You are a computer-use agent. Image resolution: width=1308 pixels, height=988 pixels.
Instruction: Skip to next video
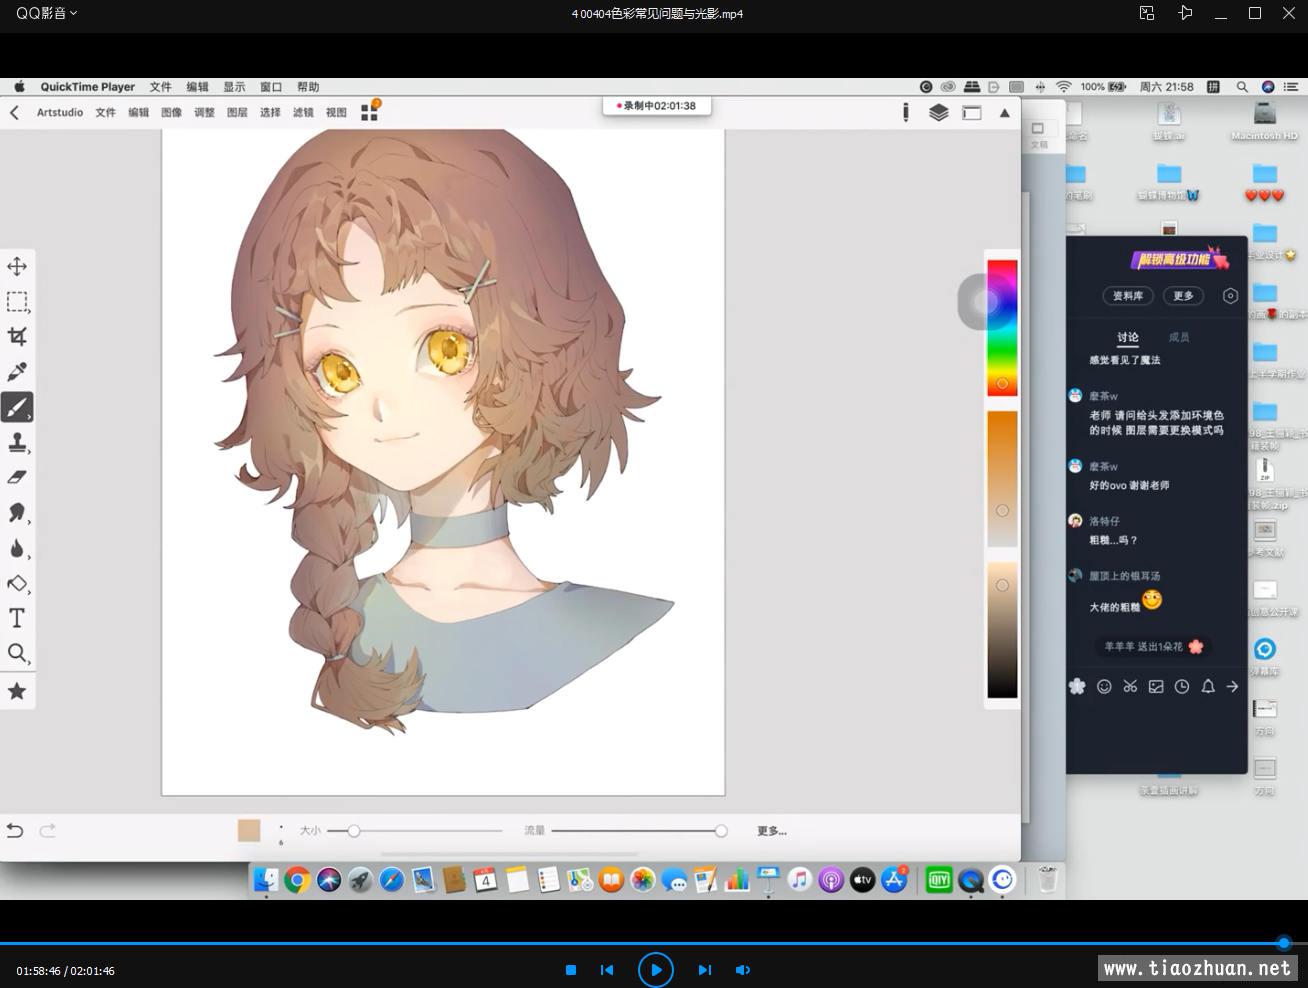point(705,970)
